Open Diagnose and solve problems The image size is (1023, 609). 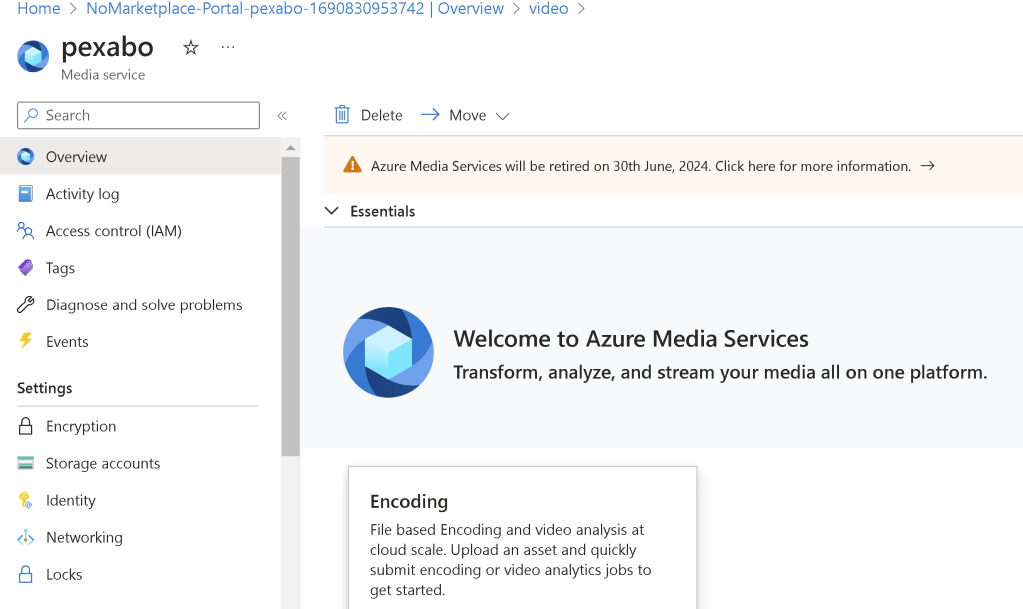pyautogui.click(x=140, y=305)
